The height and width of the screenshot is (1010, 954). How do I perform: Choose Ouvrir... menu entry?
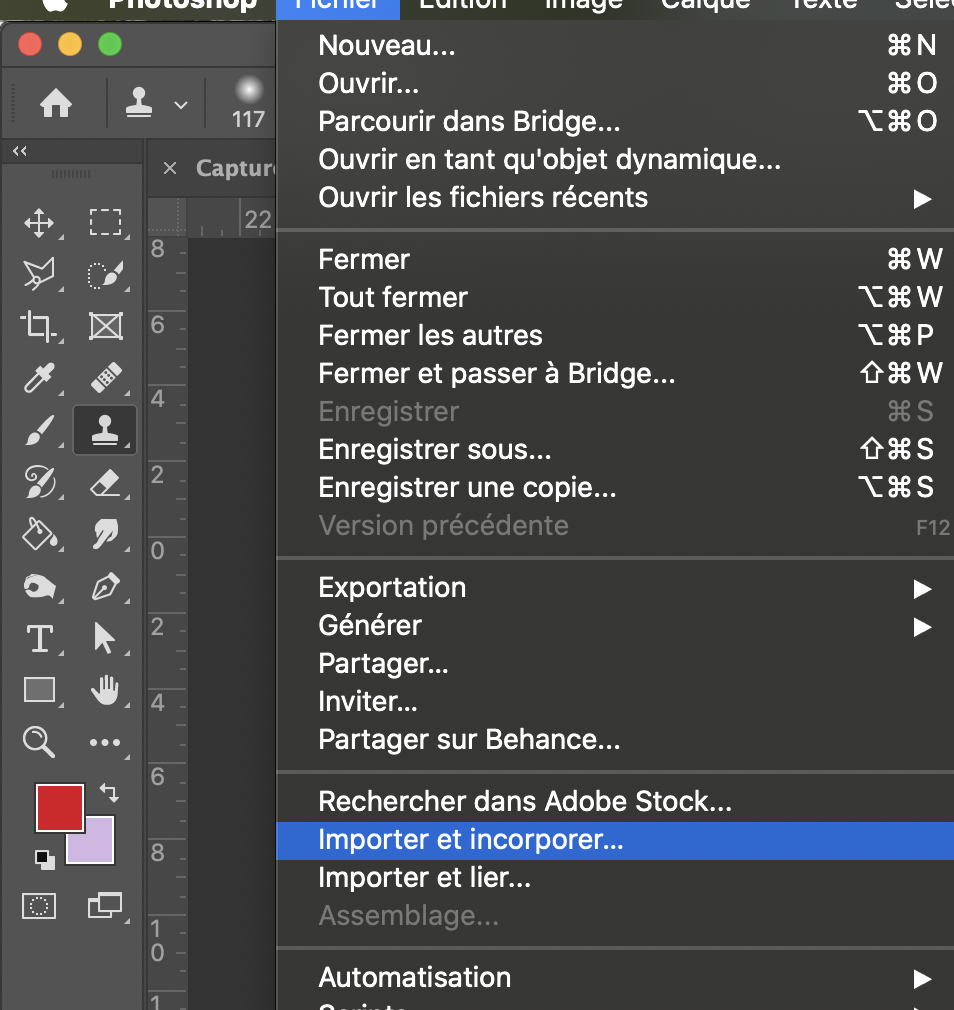[615, 84]
